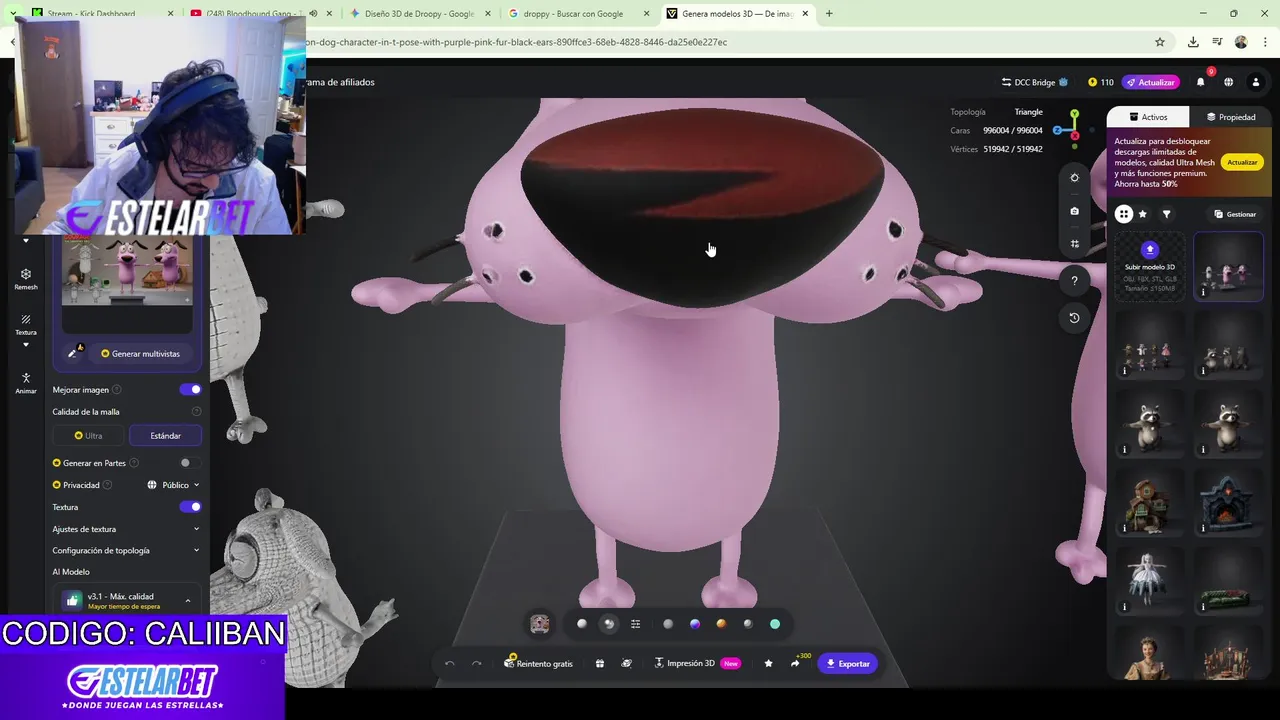Click the Gestionar button in assets panel

[x=1235, y=214]
